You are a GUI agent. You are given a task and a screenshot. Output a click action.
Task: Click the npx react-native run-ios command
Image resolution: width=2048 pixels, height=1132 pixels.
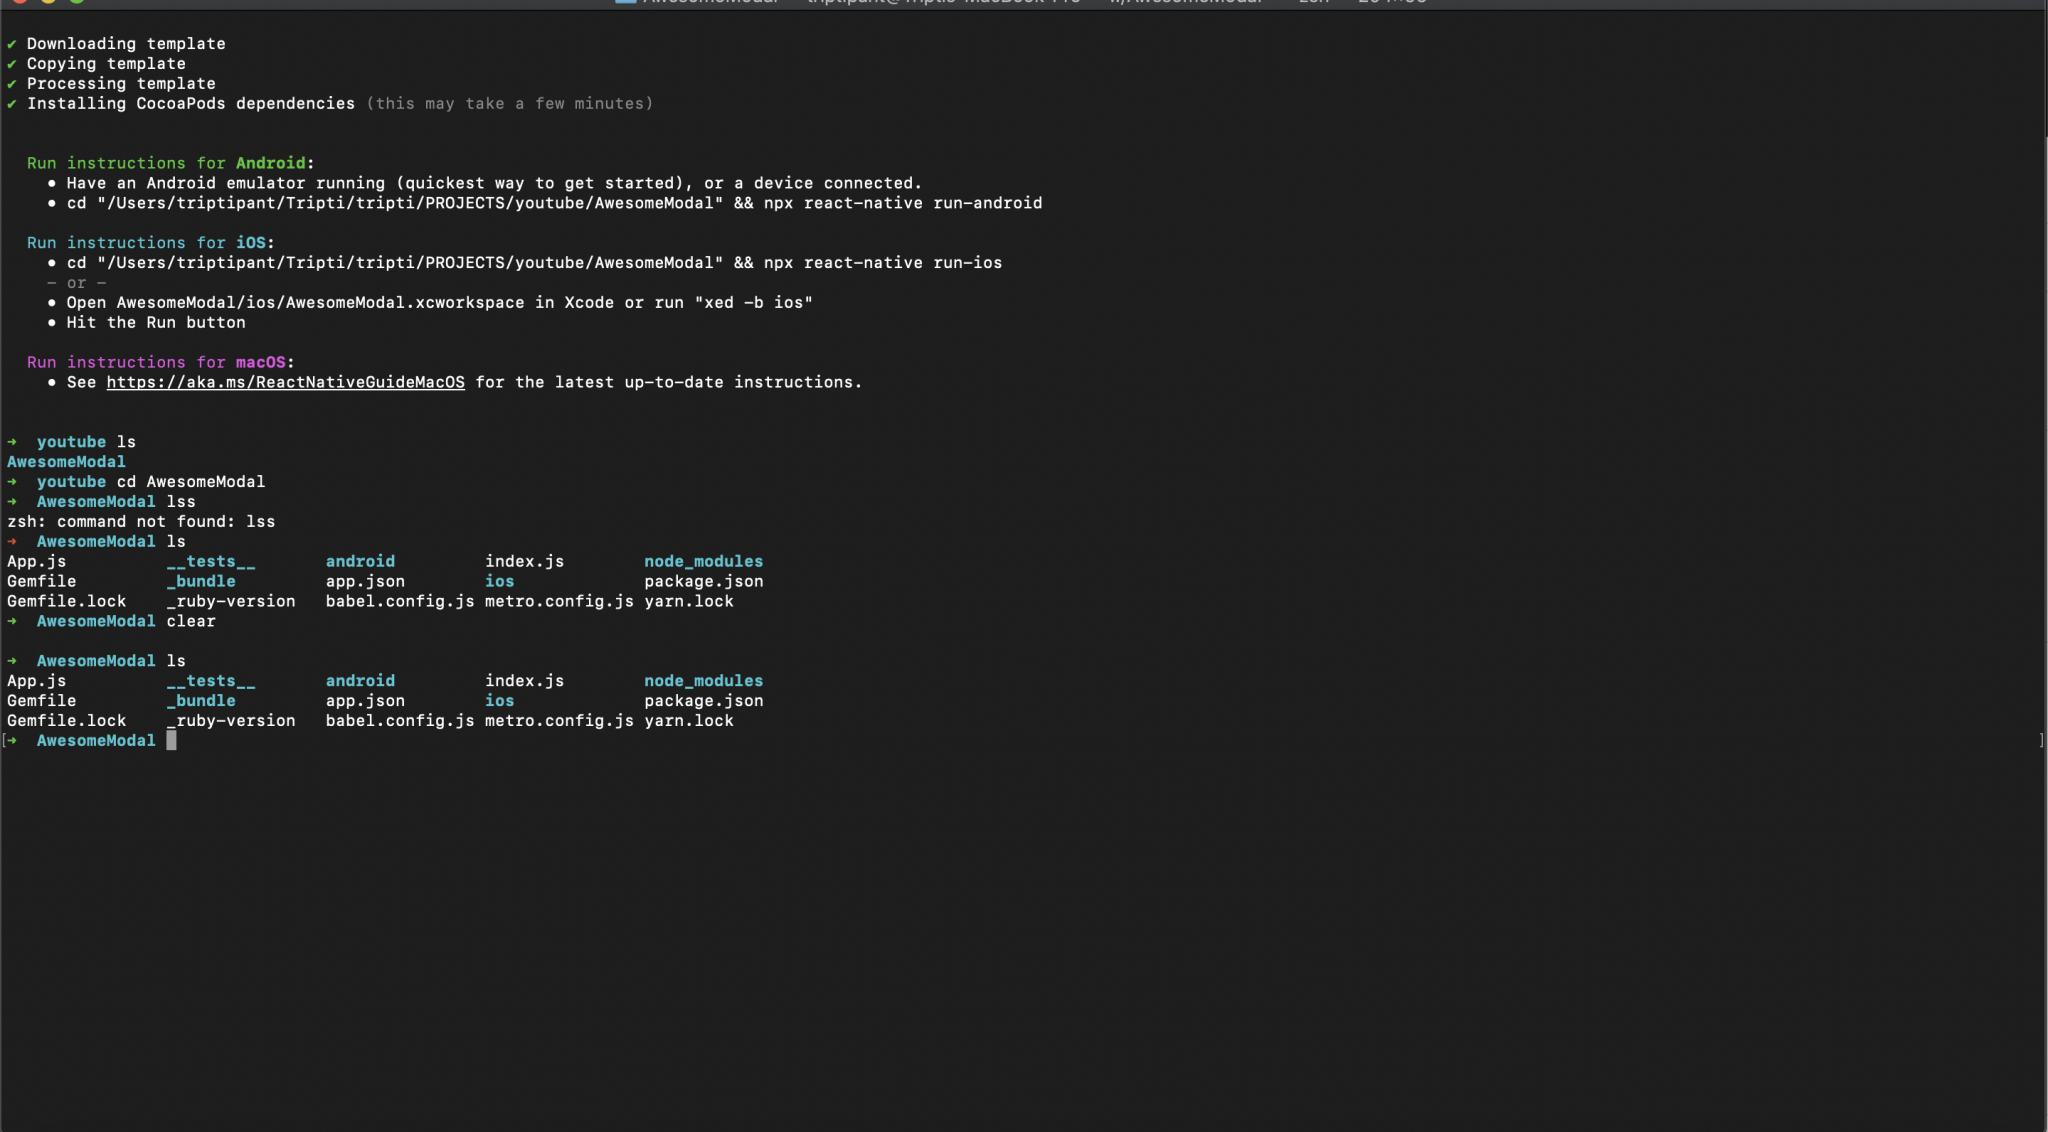pyautogui.click(x=882, y=263)
